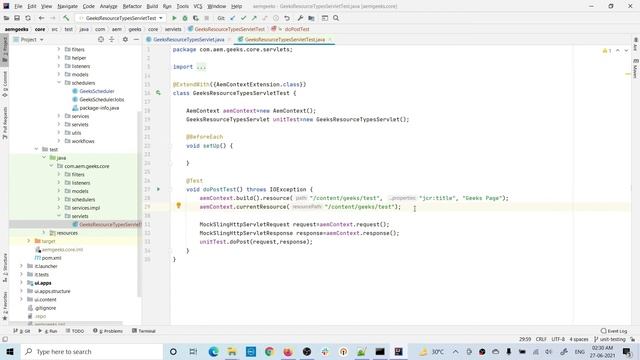Image resolution: width=640 pixels, height=360 pixels.
Task: Click the Open folder toolbar icon
Action: tap(6, 18)
